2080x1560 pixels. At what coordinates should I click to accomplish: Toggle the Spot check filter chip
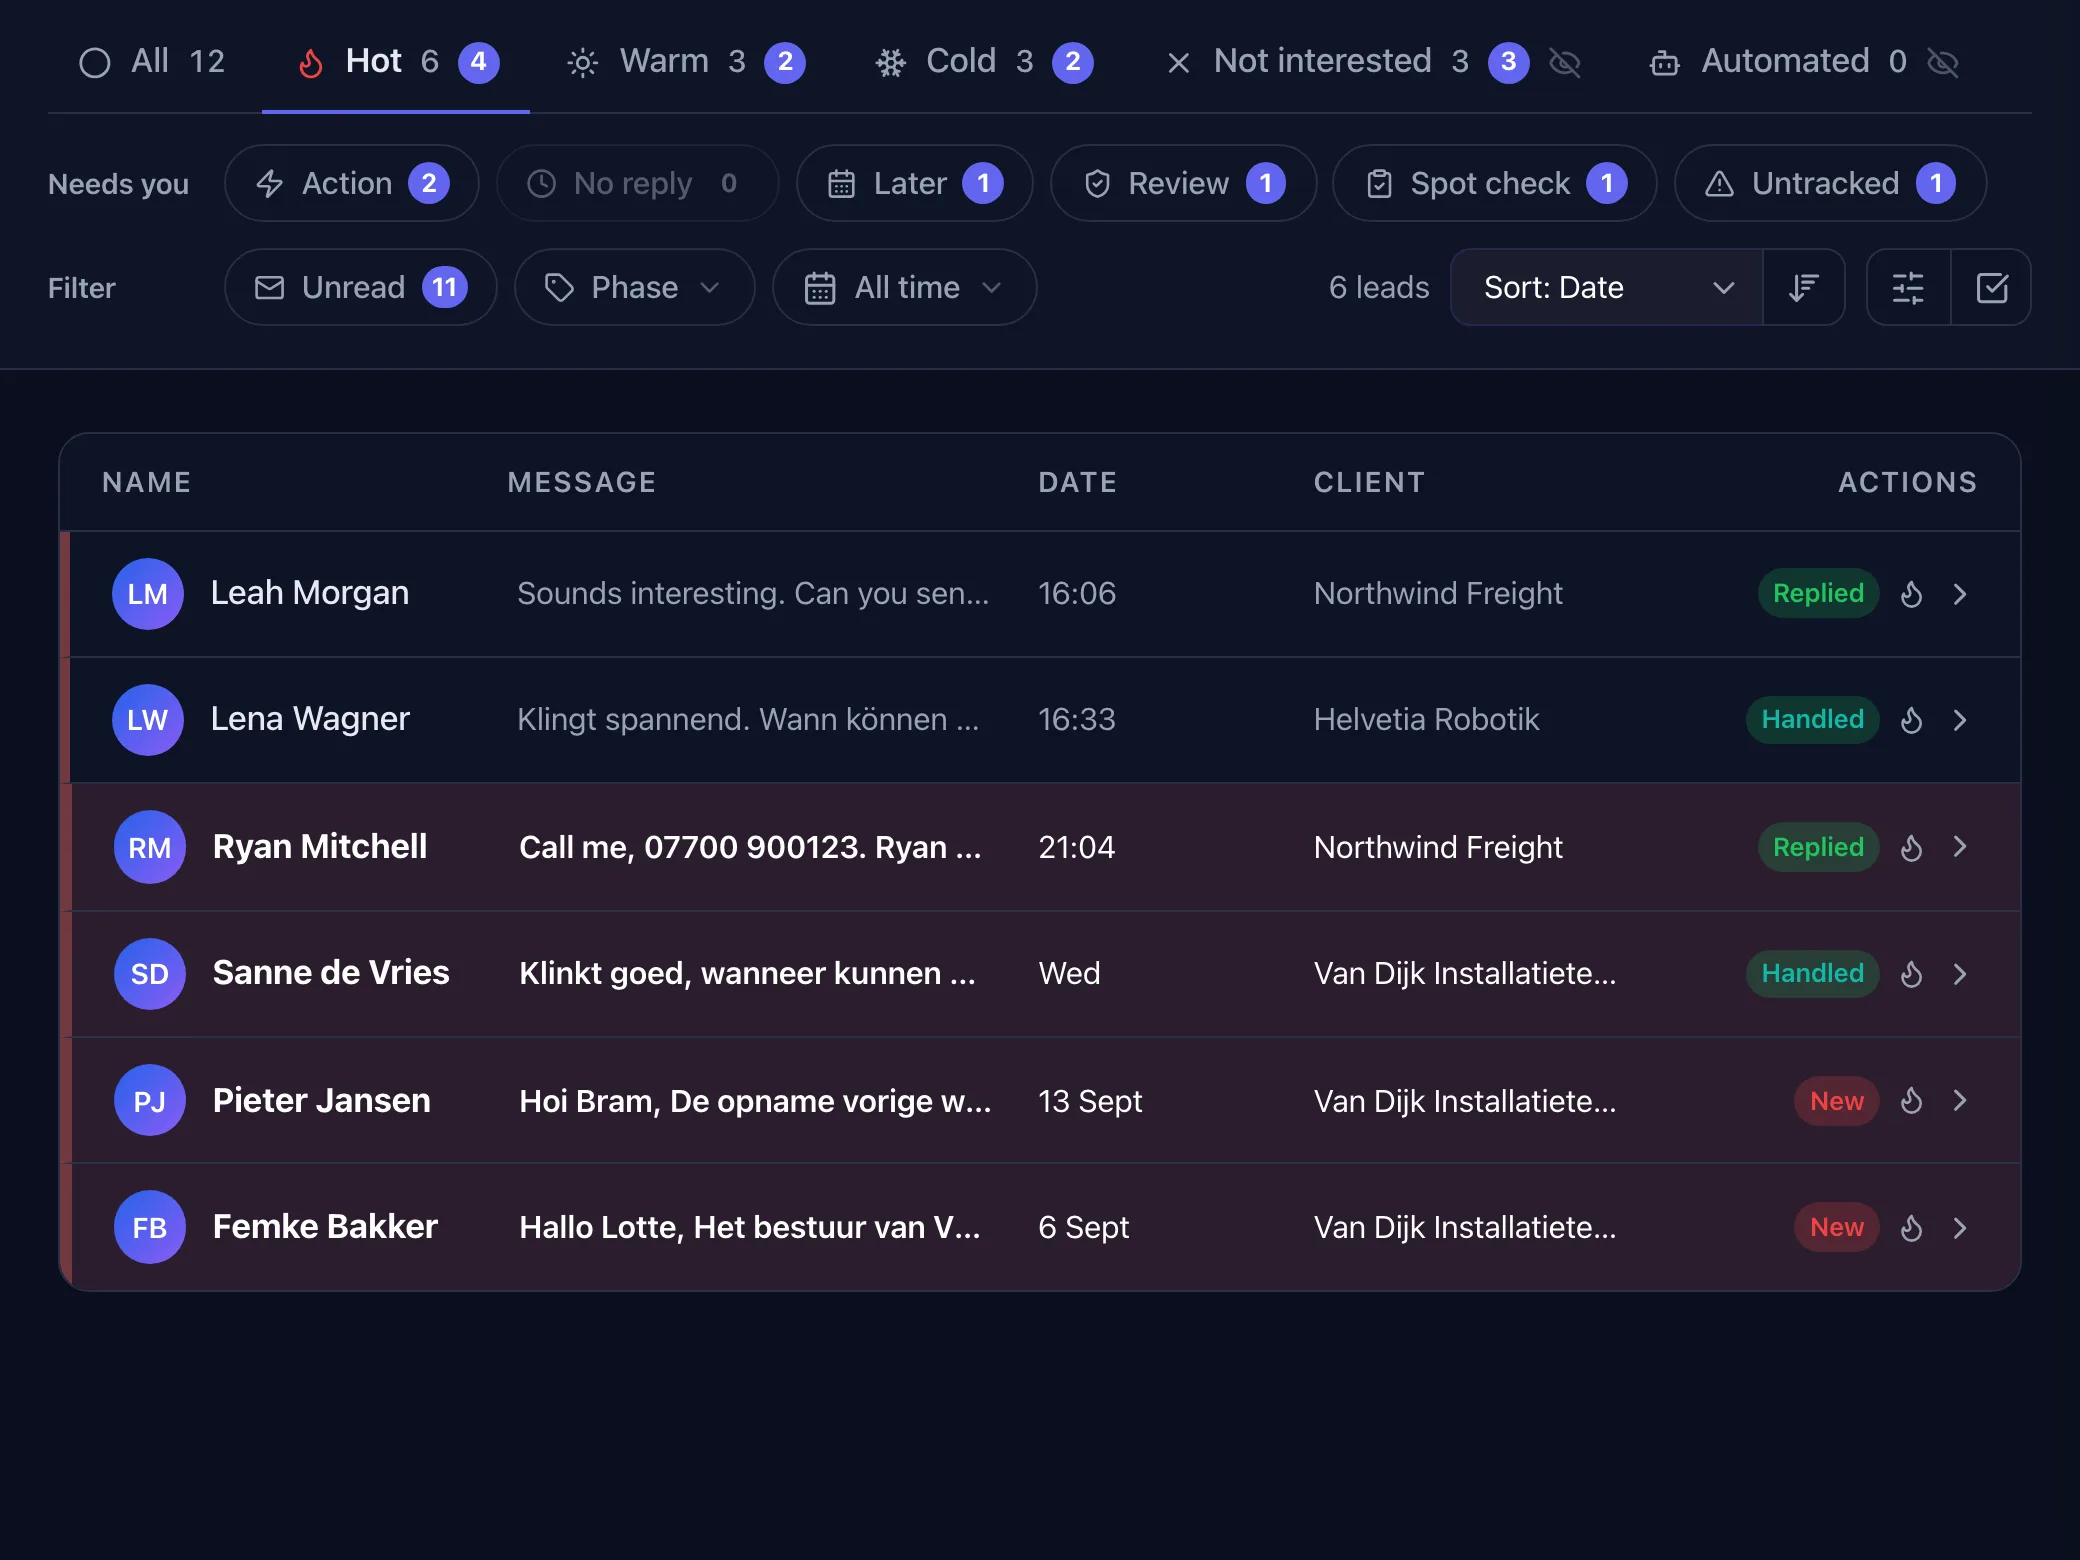1495,184
